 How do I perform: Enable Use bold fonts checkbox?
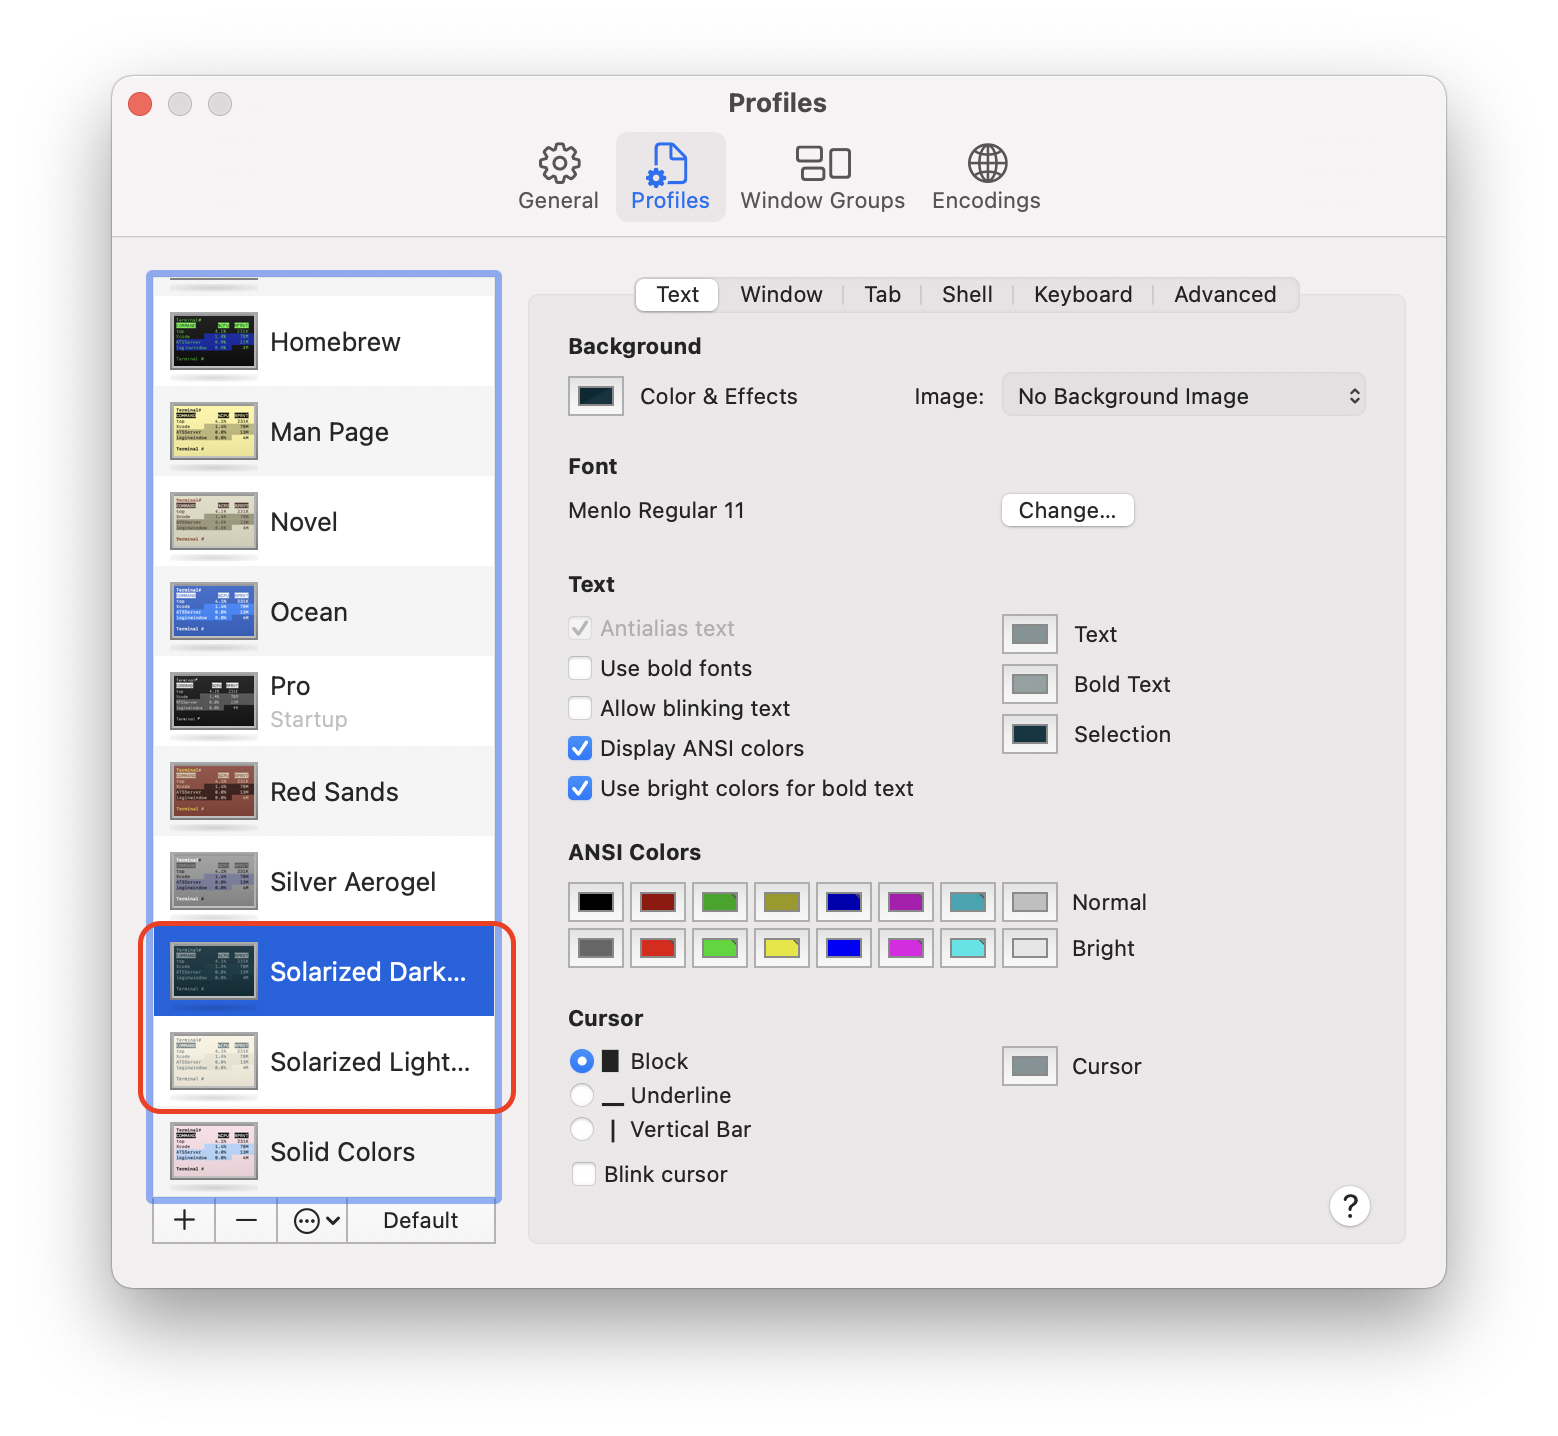pos(580,668)
